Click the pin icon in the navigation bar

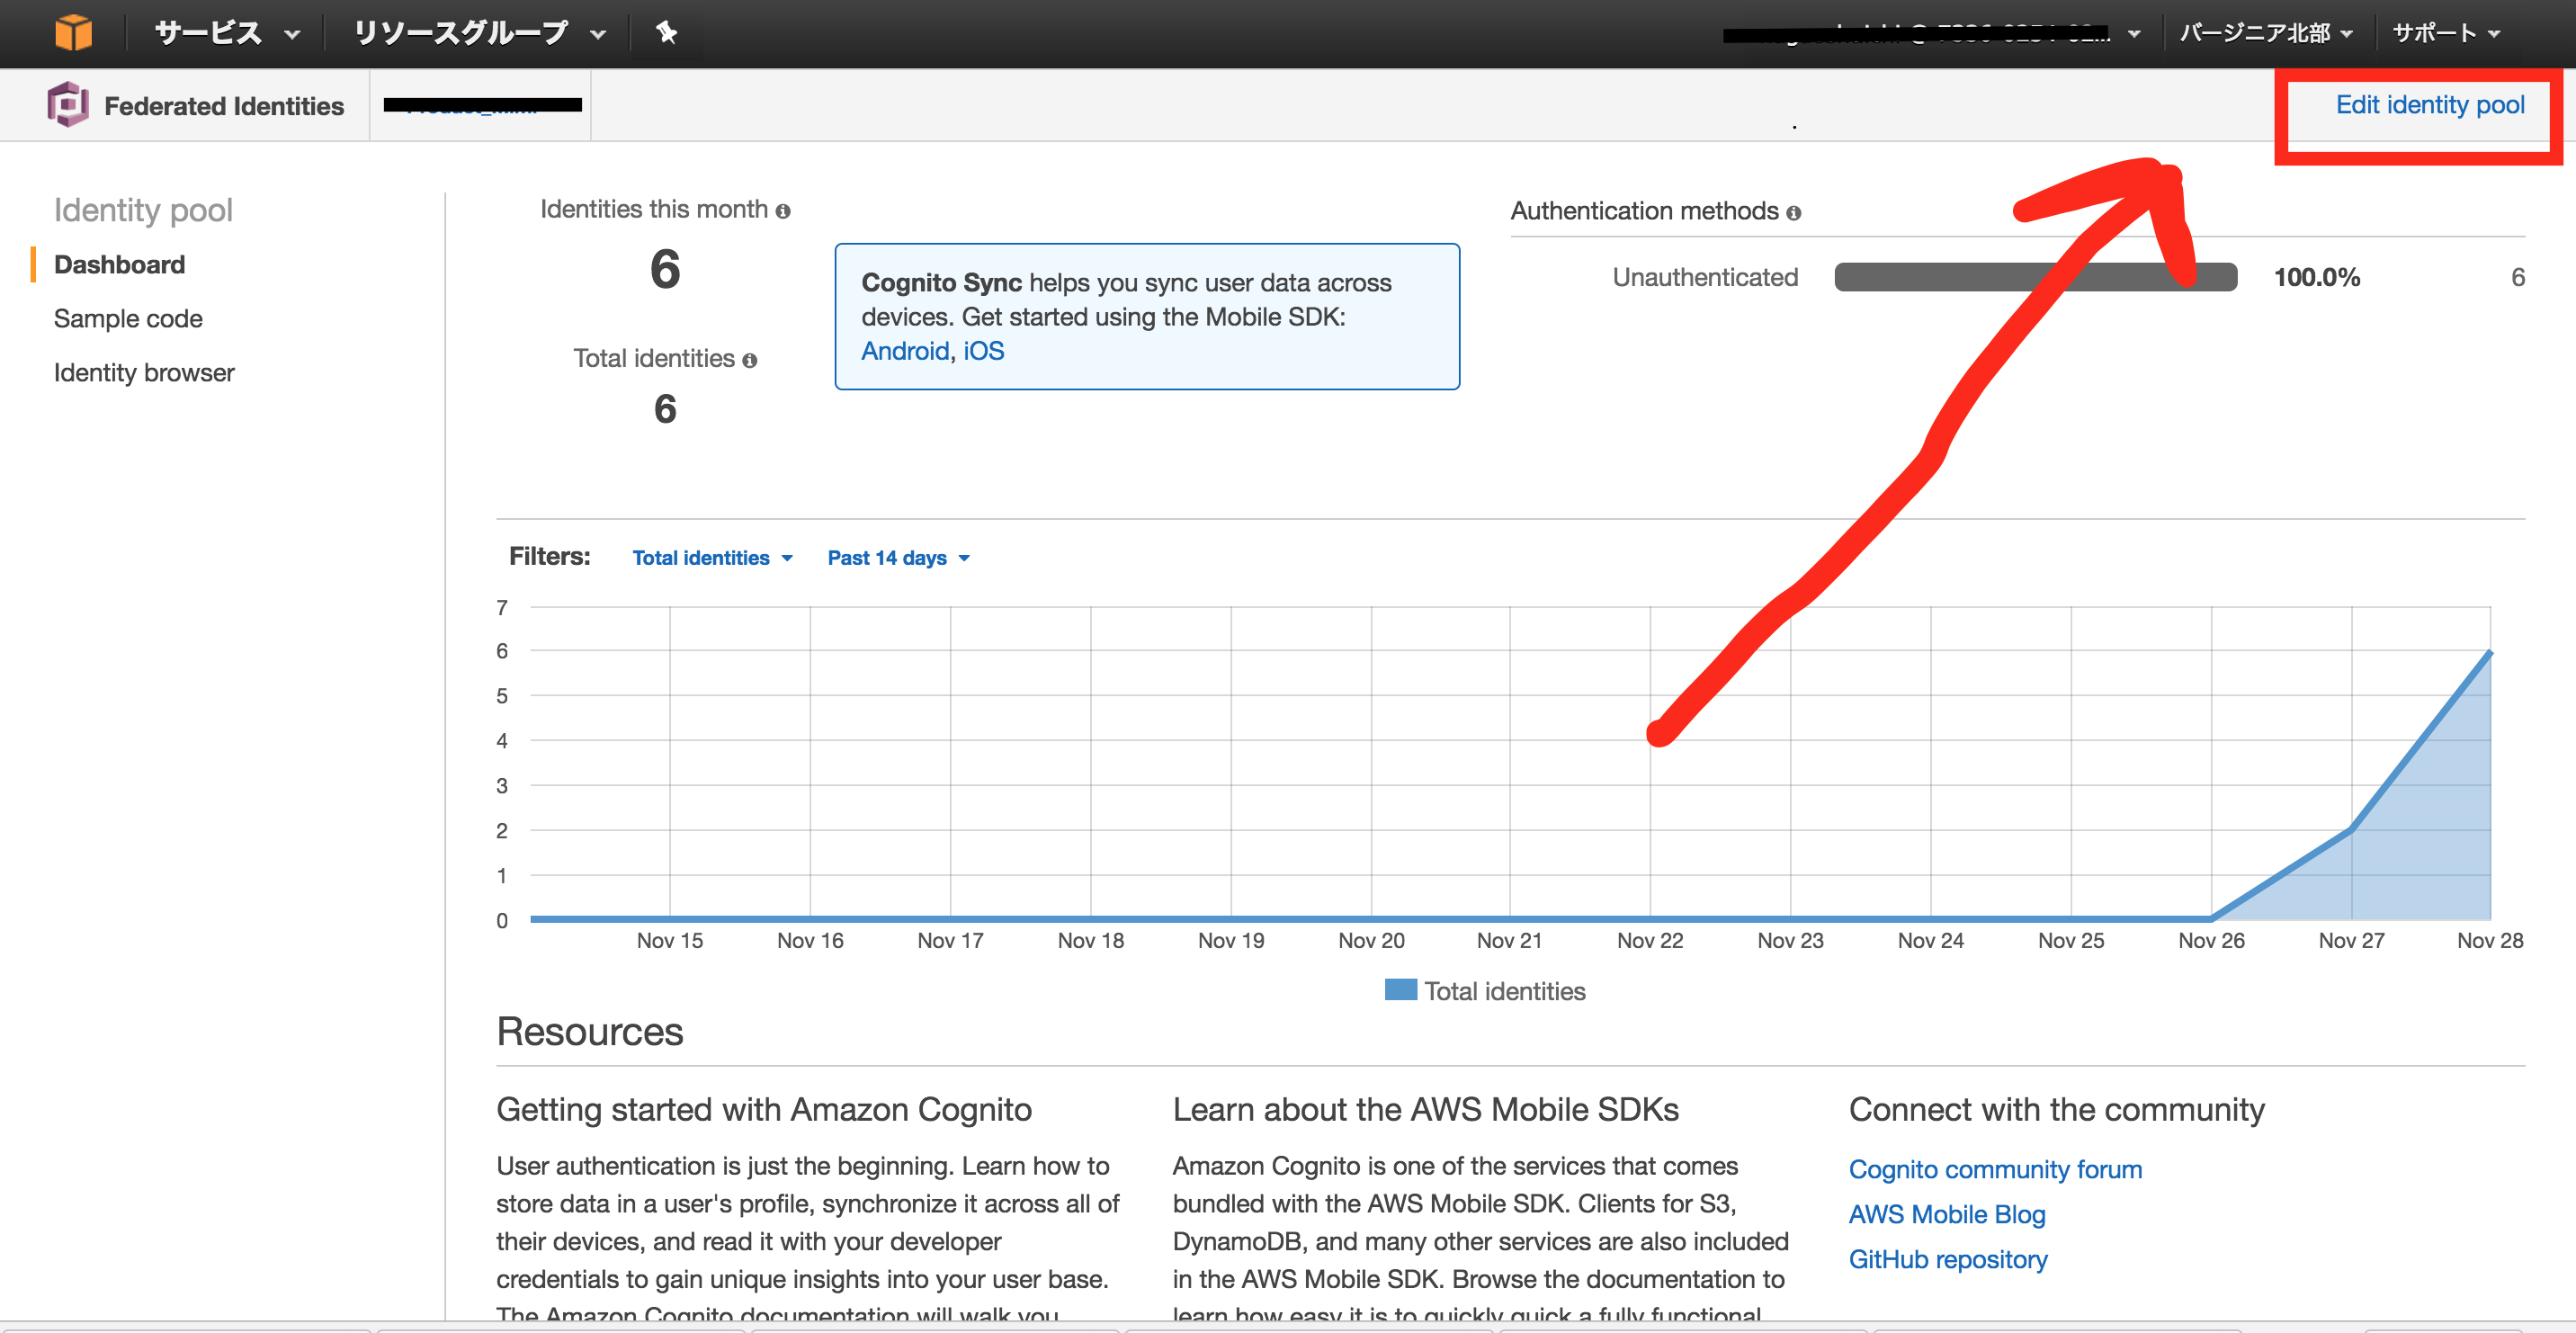(666, 32)
